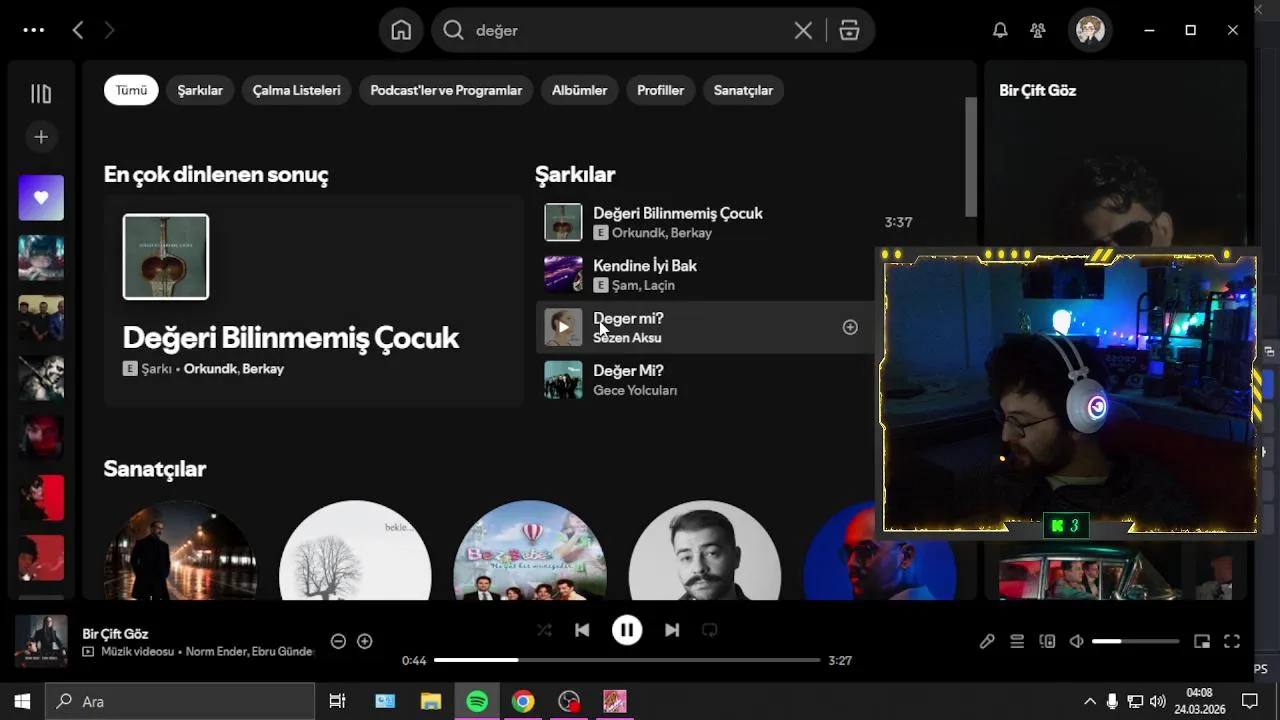Go forward with the right arrow

tap(109, 30)
